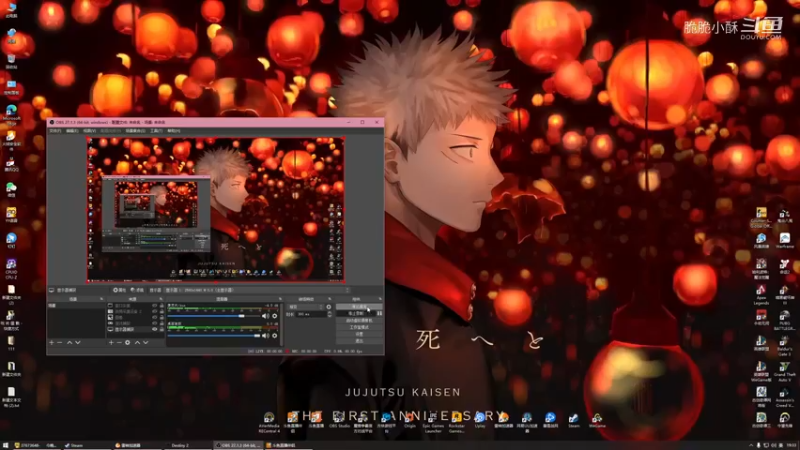Select Apex Legends desktop icon
This screenshot has height=450, width=800.
tap(761, 295)
